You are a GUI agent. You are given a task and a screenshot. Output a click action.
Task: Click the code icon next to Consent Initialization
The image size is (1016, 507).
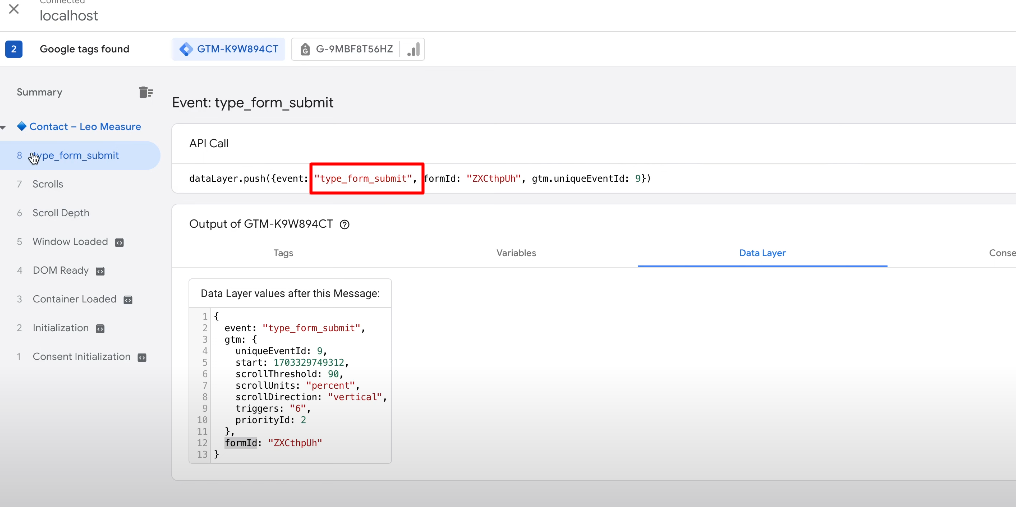(x=142, y=357)
